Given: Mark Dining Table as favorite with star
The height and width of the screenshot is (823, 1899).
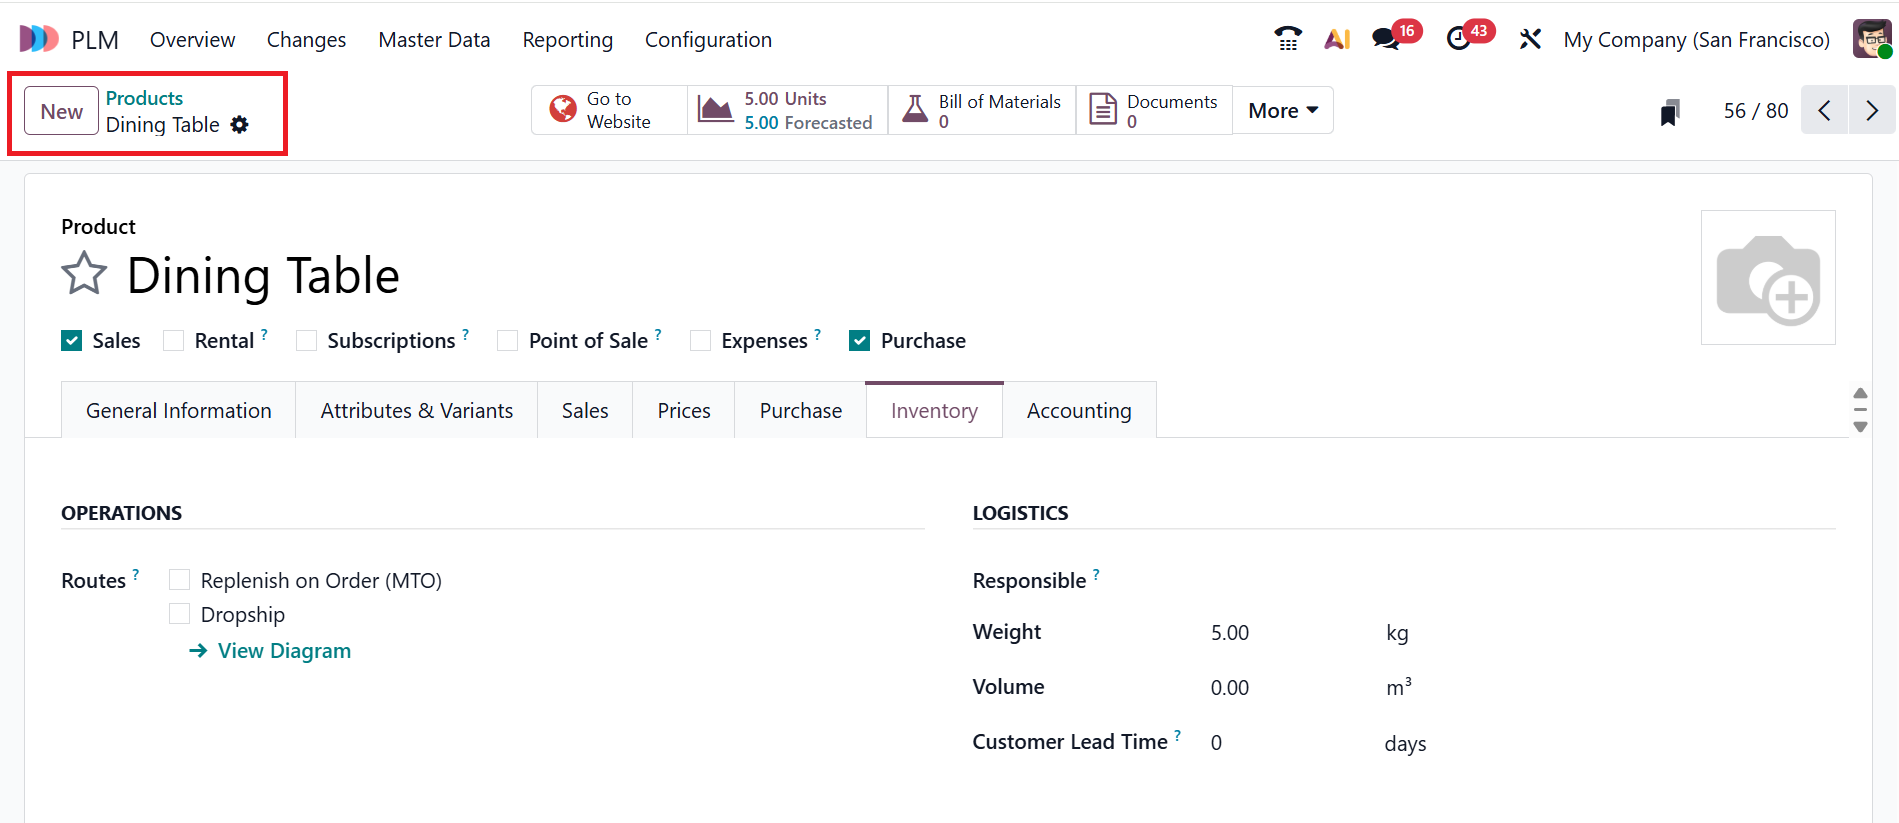Looking at the screenshot, I should coord(84,274).
